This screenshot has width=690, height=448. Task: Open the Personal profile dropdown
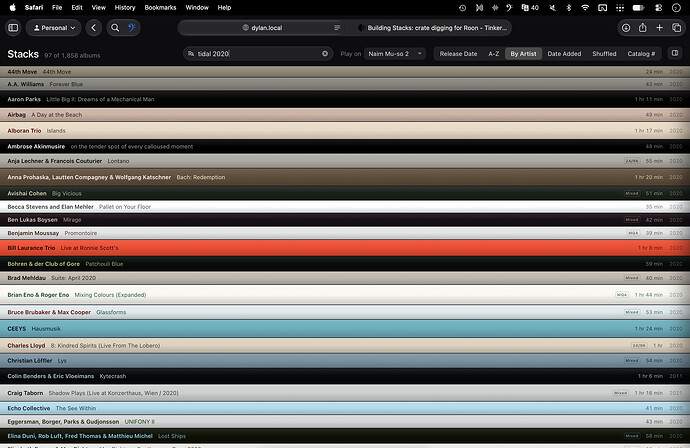(x=54, y=28)
